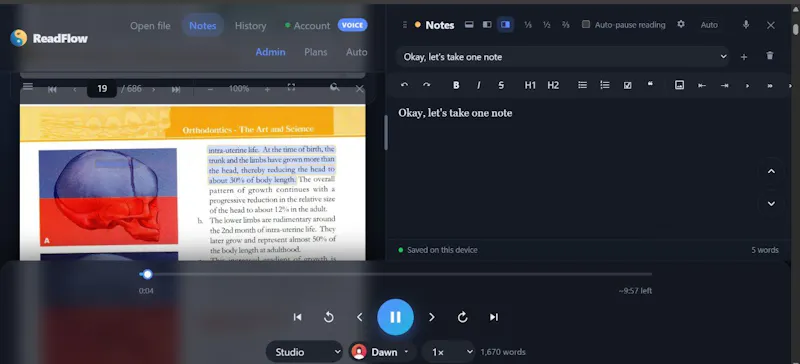This screenshot has height=364, width=800.
Task: Rewind with the counter-clockwise replay icon
Action: [329, 317]
